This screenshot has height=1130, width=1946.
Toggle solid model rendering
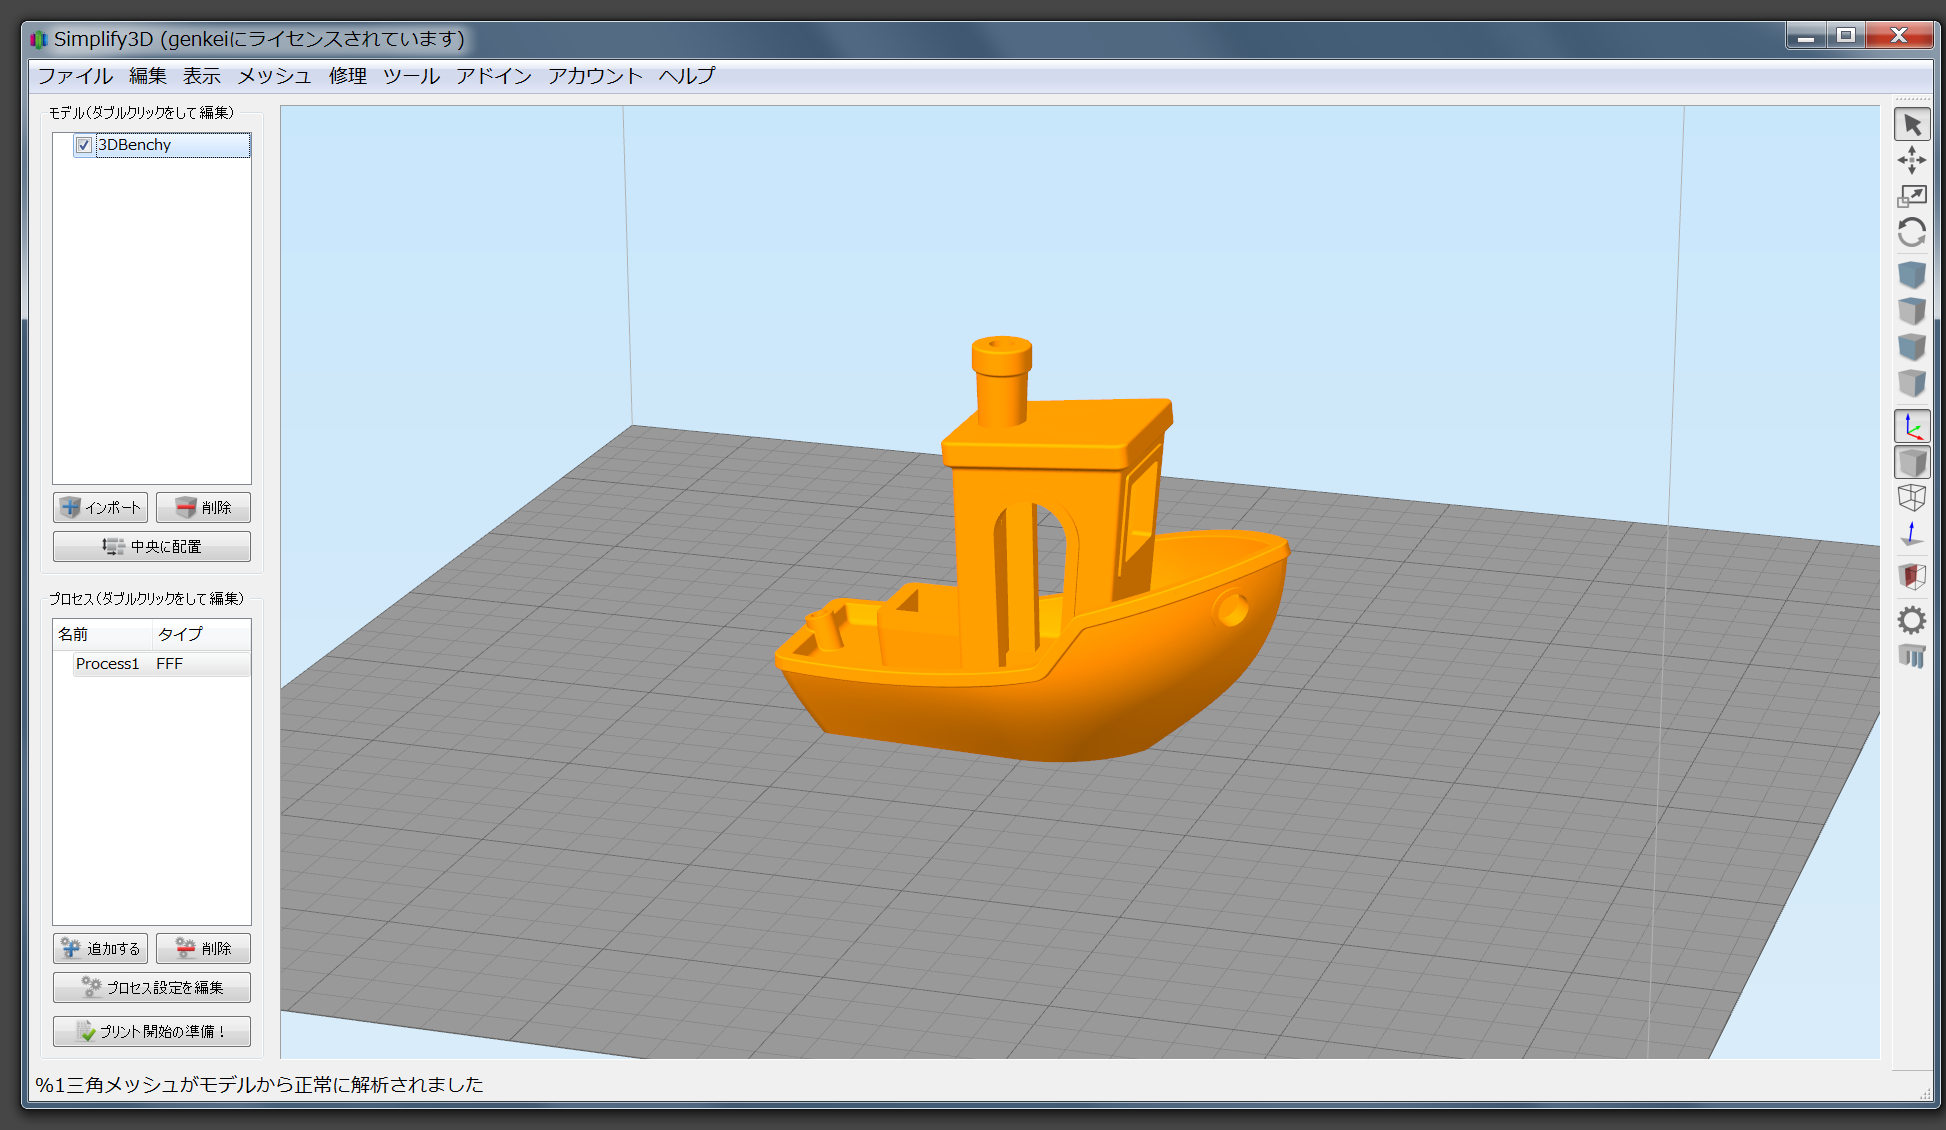1912,463
